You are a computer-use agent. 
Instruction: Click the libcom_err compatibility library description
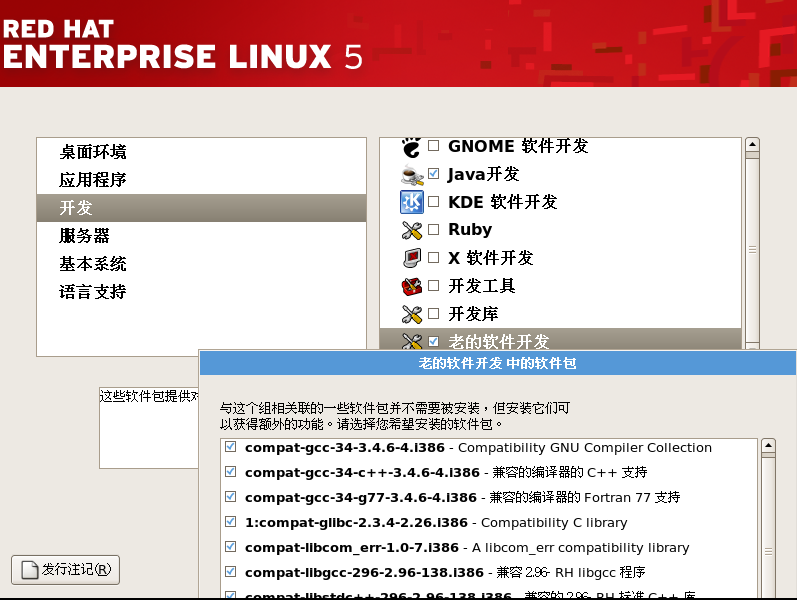(580, 548)
